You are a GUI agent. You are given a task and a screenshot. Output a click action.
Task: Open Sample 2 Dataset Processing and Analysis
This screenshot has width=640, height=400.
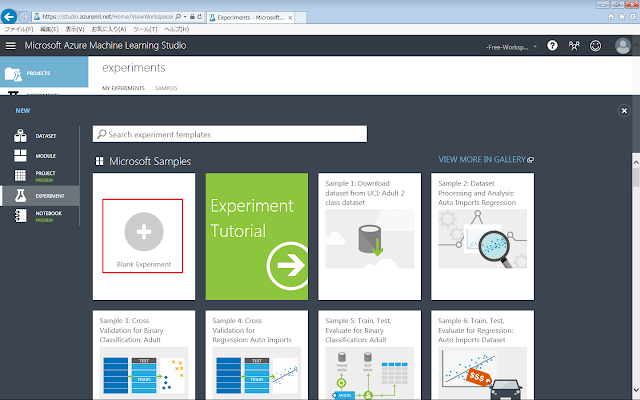click(x=482, y=236)
